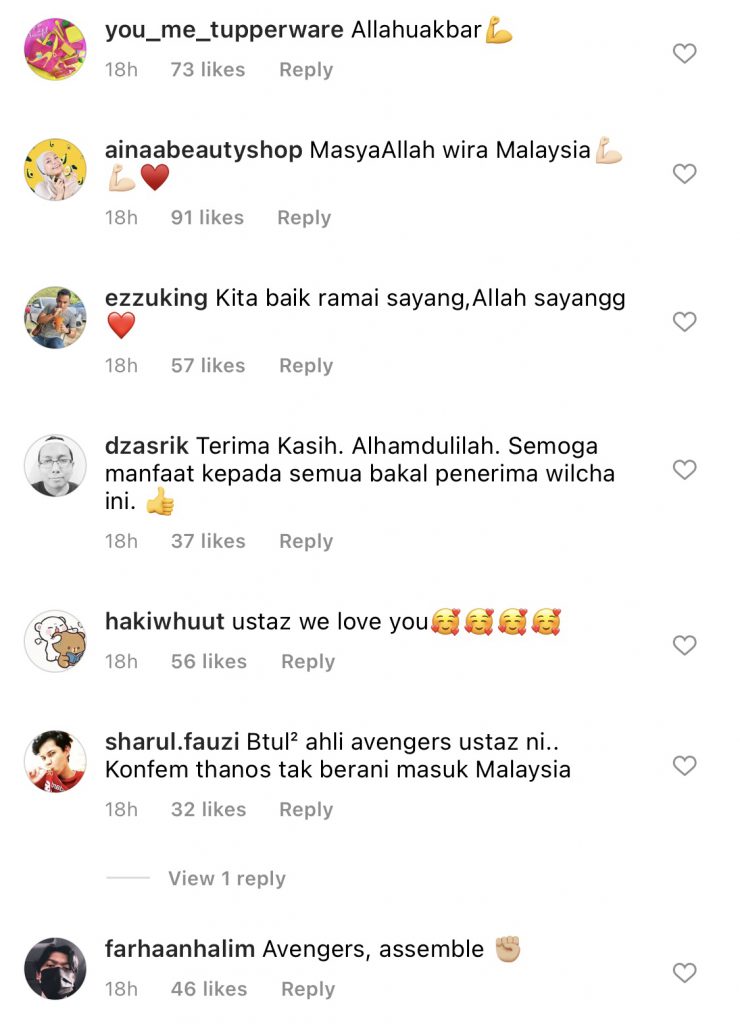This screenshot has width=740, height=1024.
Task: Like the you_me_tupperware comment with heart
Action: pos(684,54)
